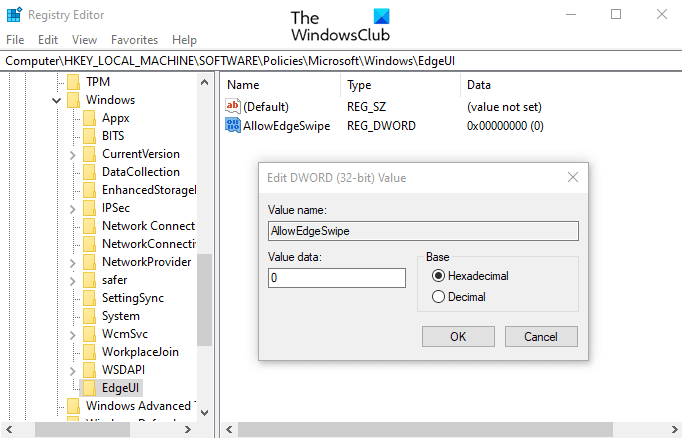Click the EdgeUI folder icon
The image size is (682, 438).
click(90, 388)
